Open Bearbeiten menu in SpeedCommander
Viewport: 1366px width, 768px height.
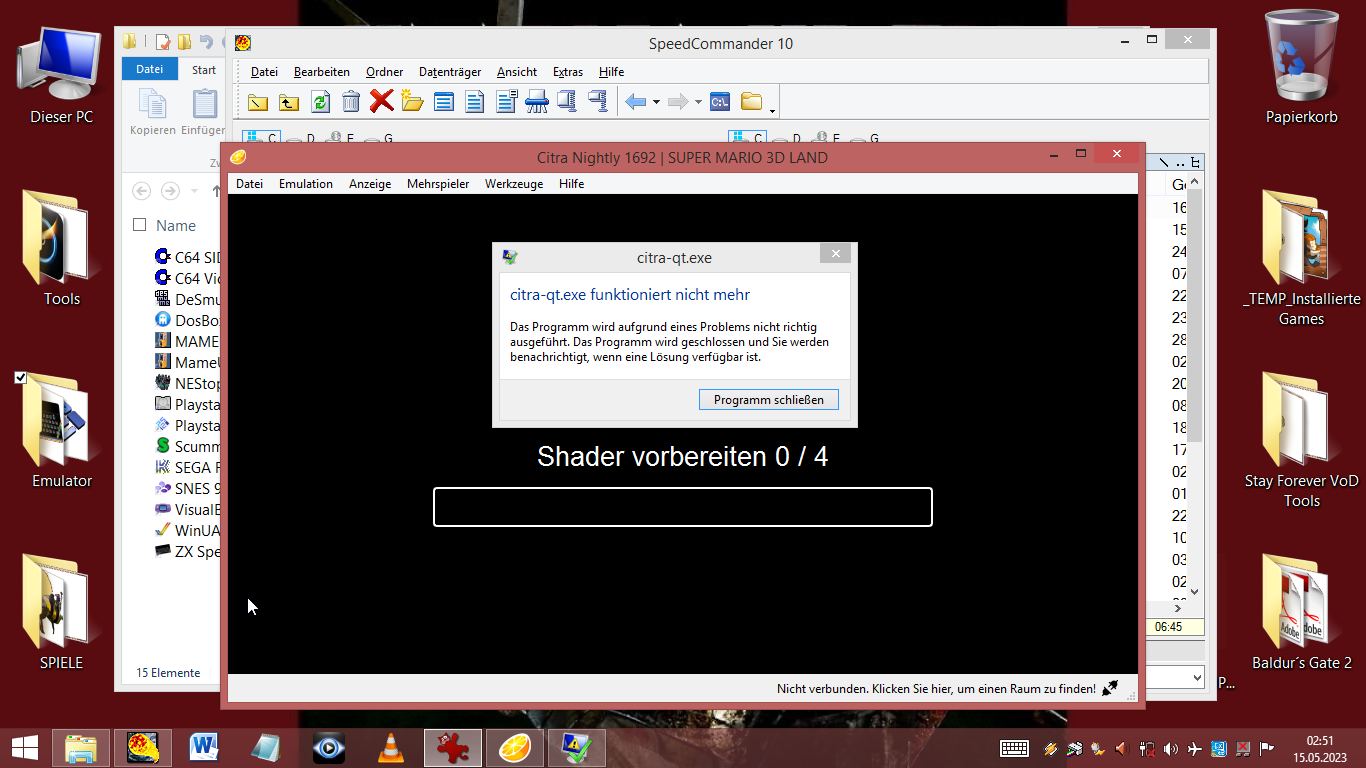322,71
